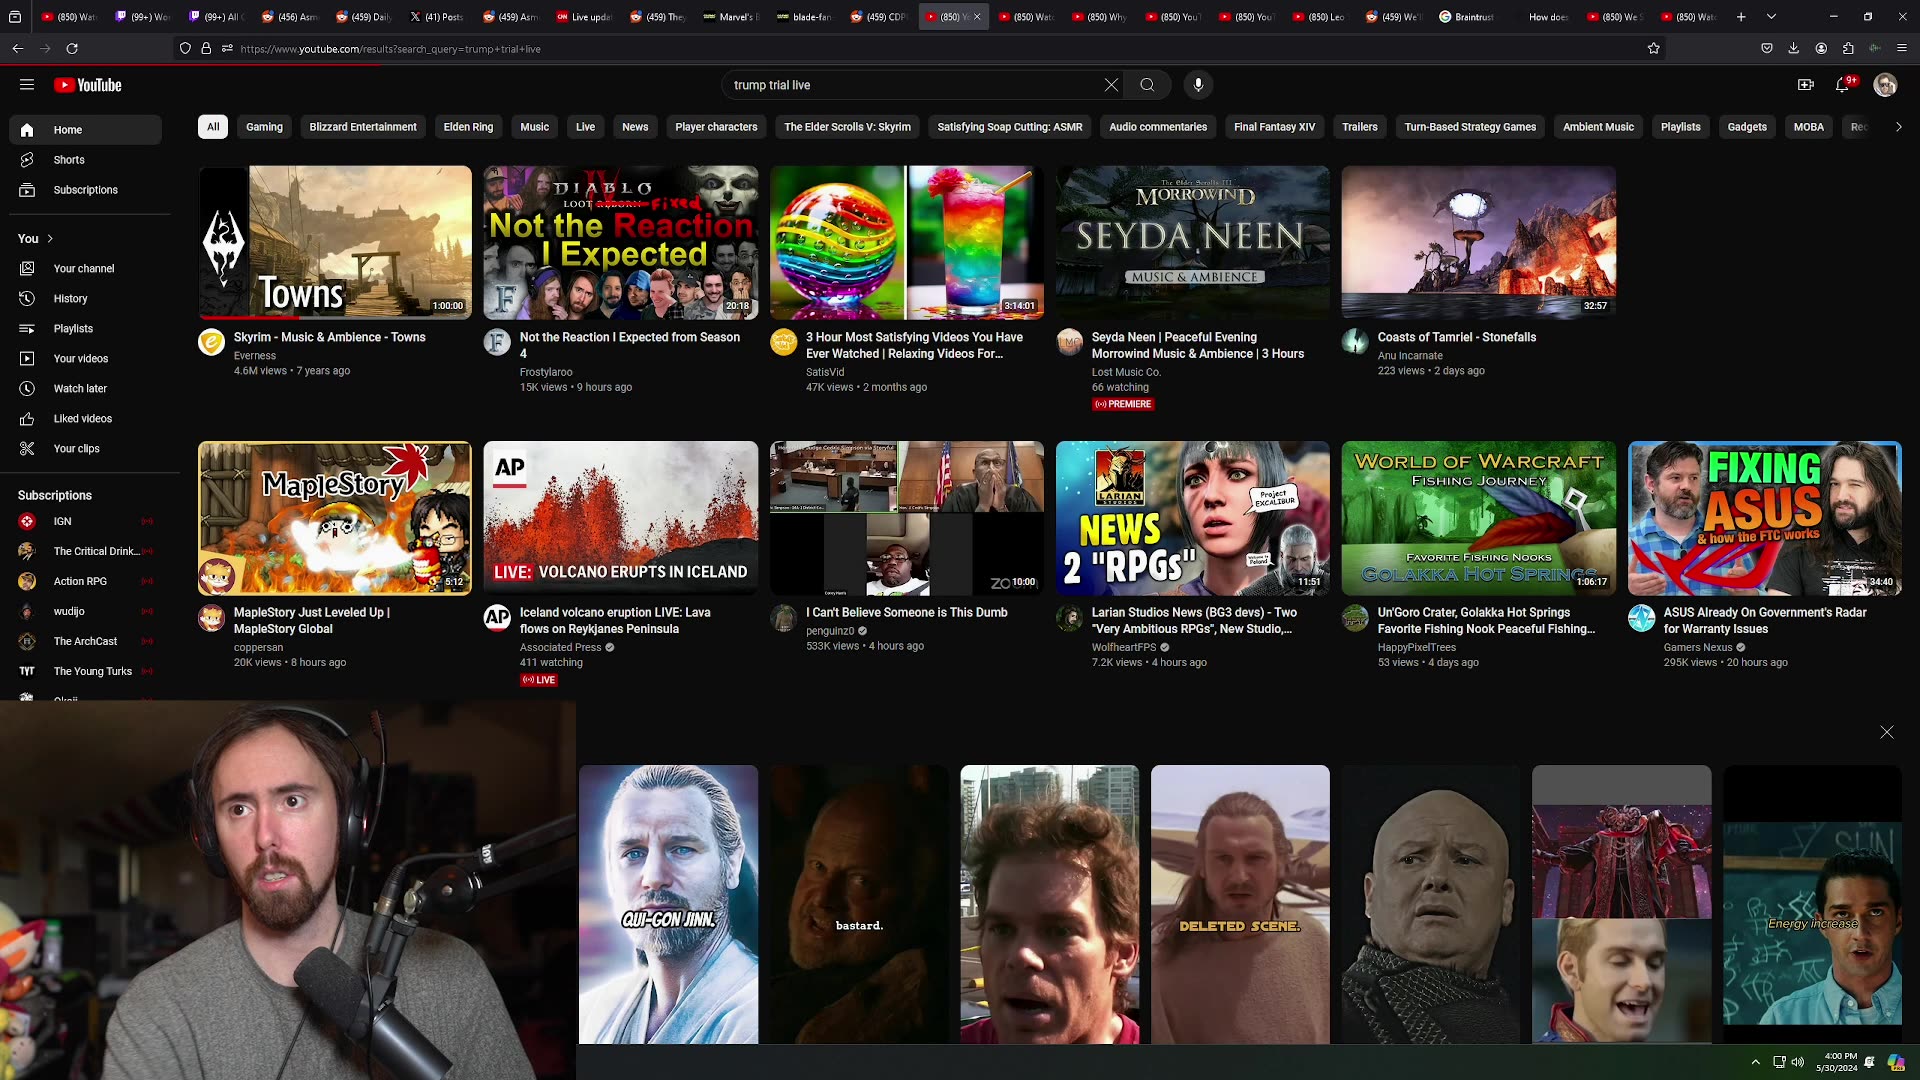The height and width of the screenshot is (1080, 1920).
Task: Expand the You section chevron
Action: click(50, 239)
